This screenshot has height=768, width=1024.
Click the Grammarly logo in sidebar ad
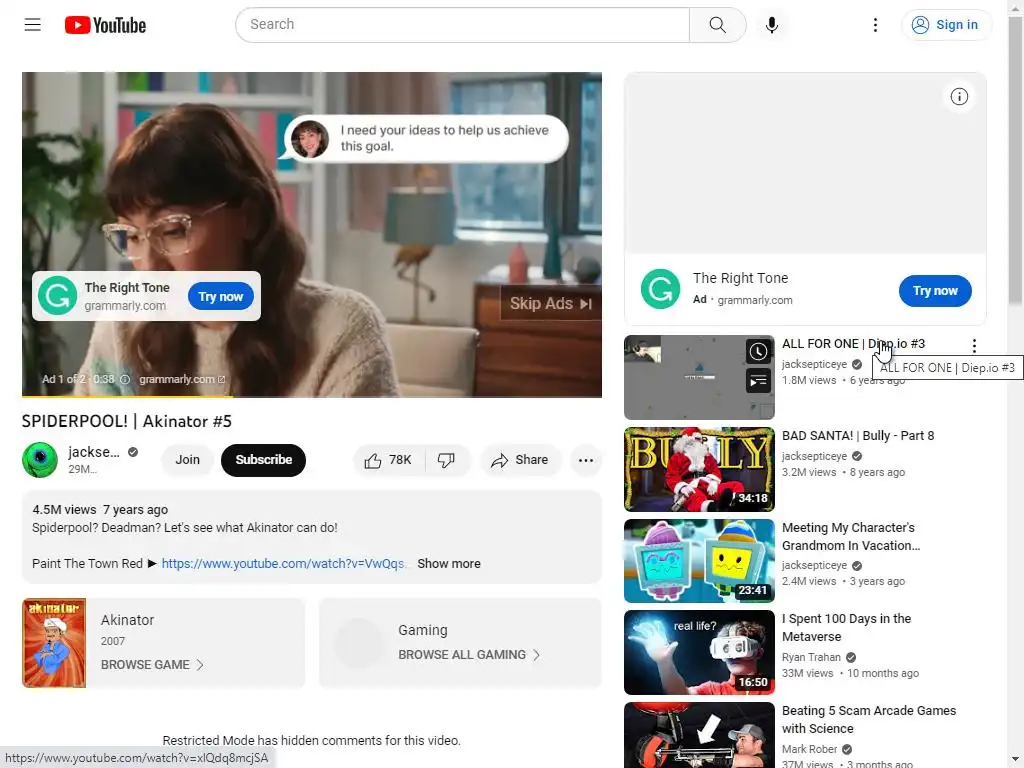660,289
